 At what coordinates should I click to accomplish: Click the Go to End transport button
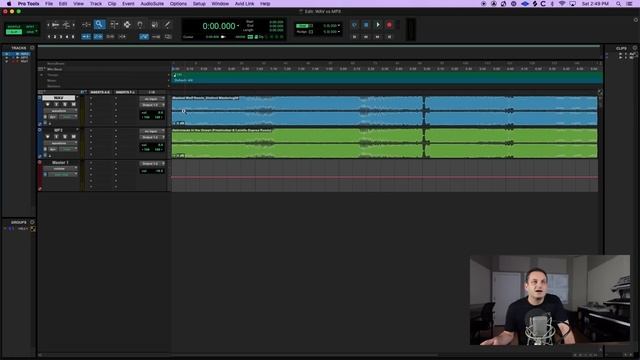tap(389, 37)
